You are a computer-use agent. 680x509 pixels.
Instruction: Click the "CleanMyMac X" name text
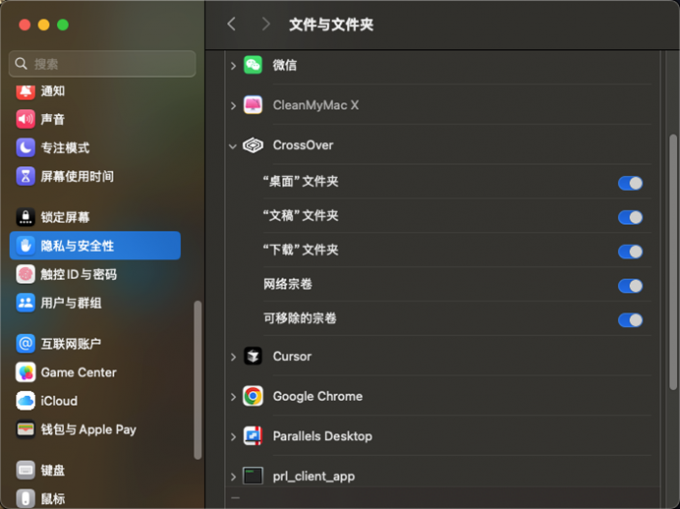[x=316, y=105]
